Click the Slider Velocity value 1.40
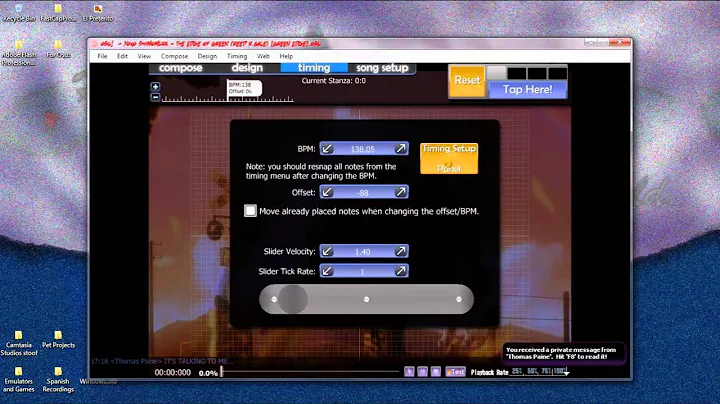The height and width of the screenshot is (404, 720). [363, 252]
